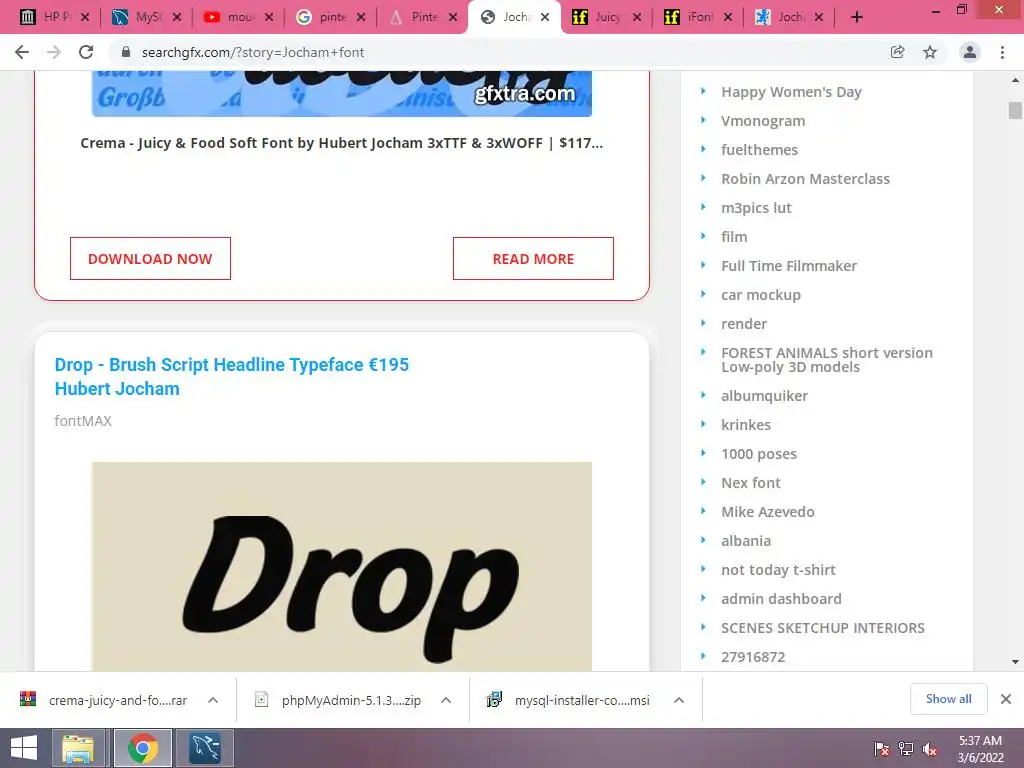Close the Google pinterest search tab
This screenshot has height=768, width=1024.
click(360, 18)
